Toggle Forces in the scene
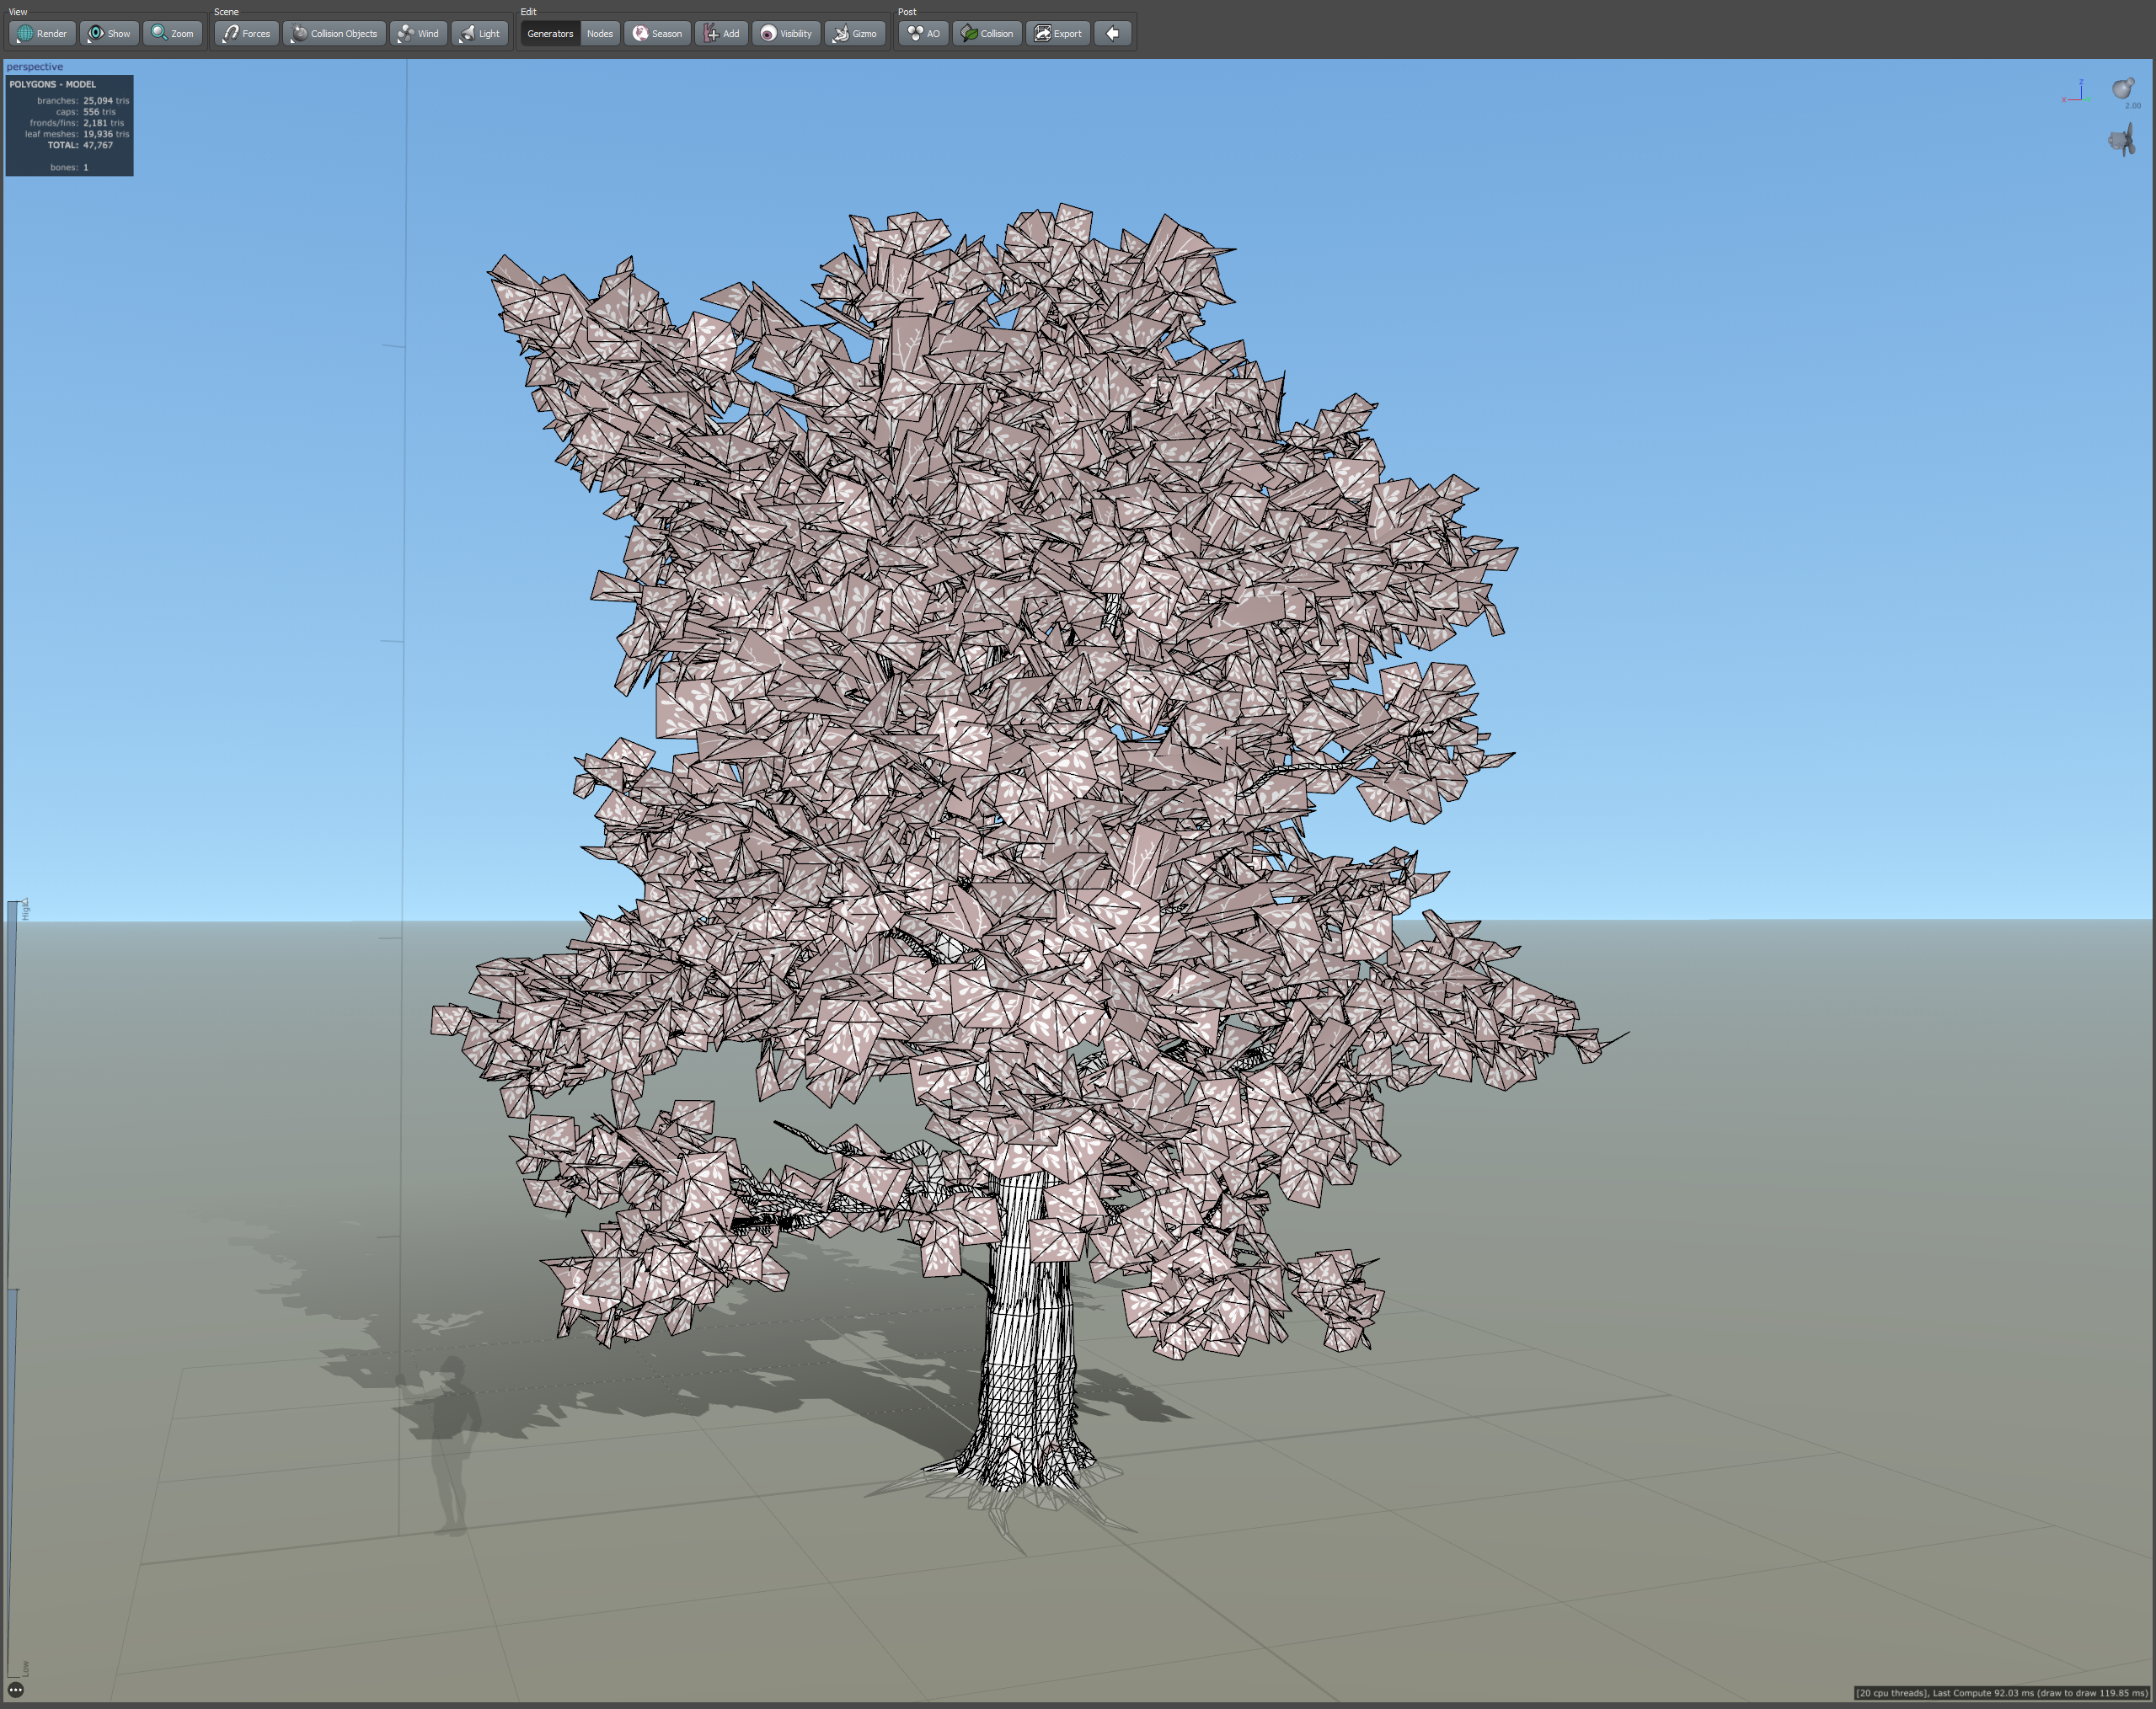Screen dimensions: 2156x1709 246,33
